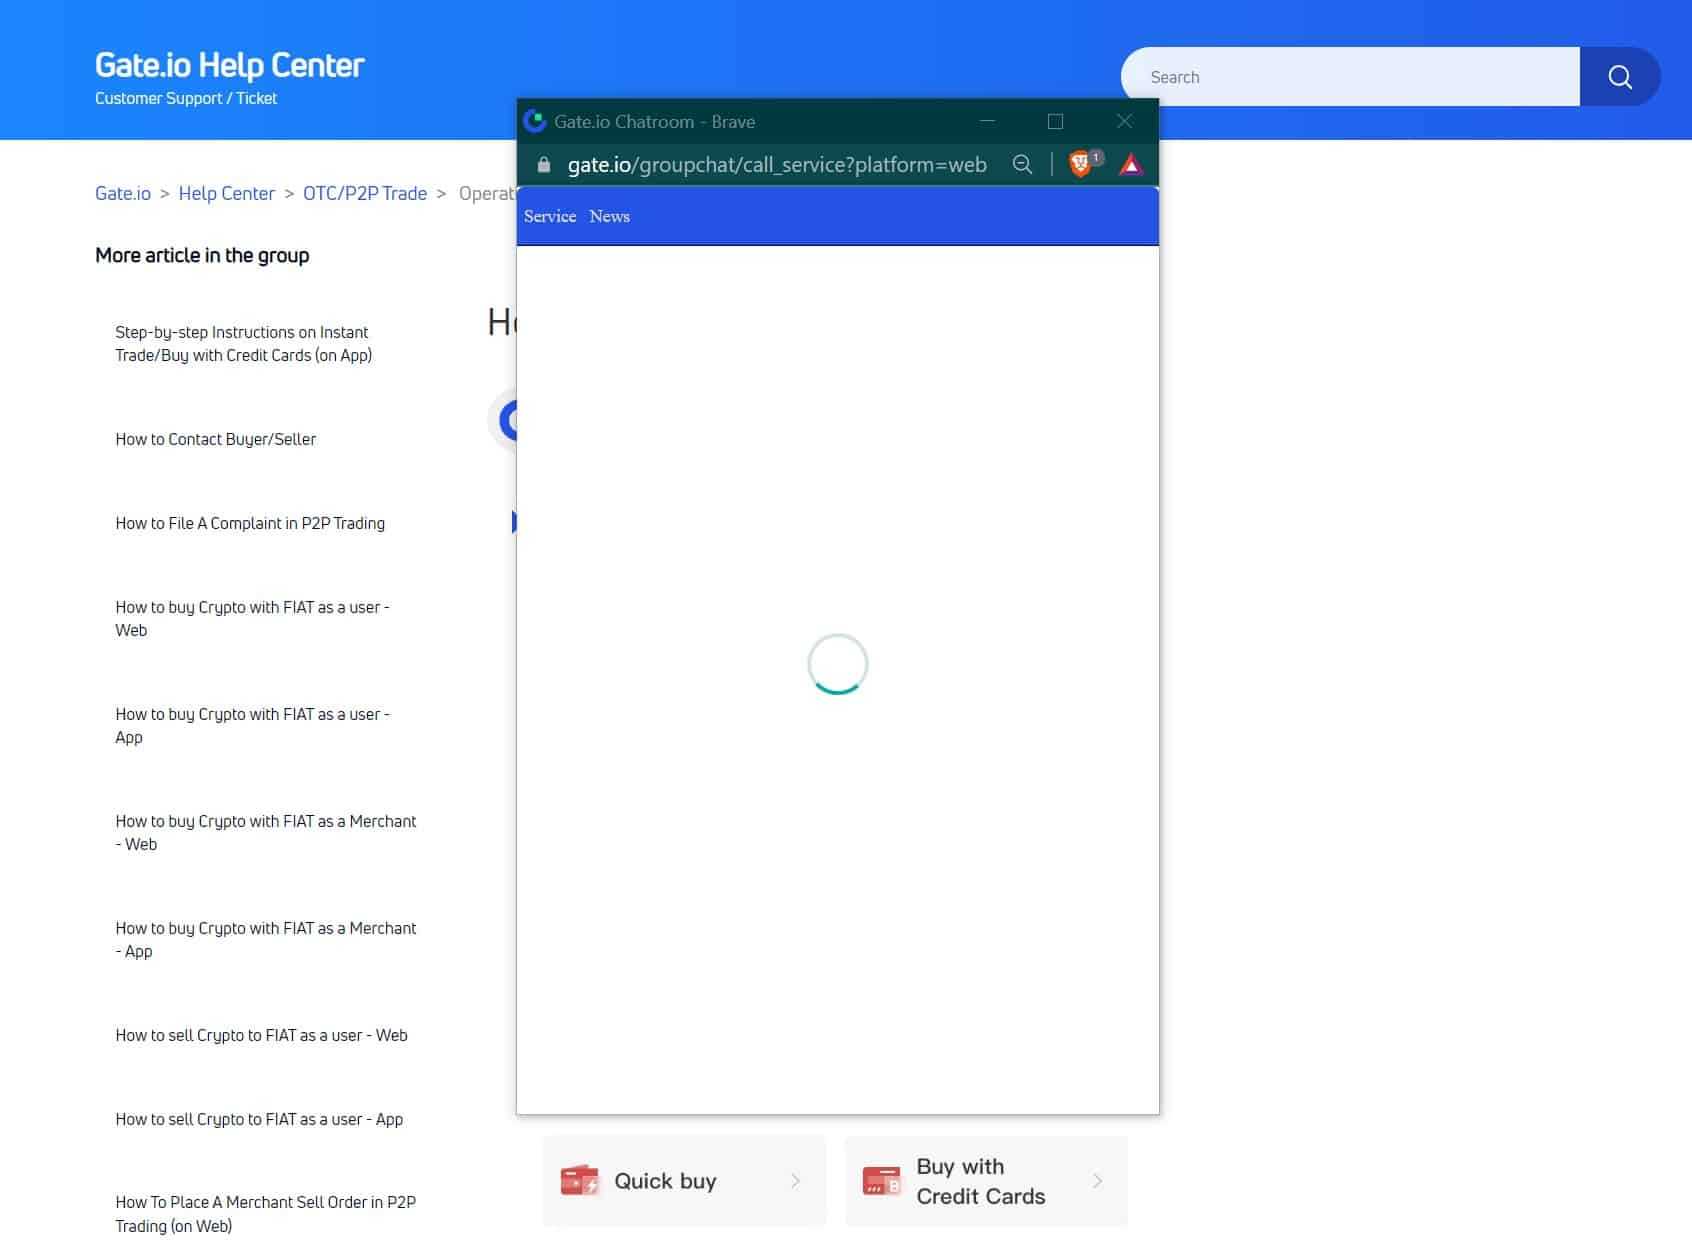Click inside the Search input field
The height and width of the screenshot is (1240, 1692).
click(x=1350, y=77)
